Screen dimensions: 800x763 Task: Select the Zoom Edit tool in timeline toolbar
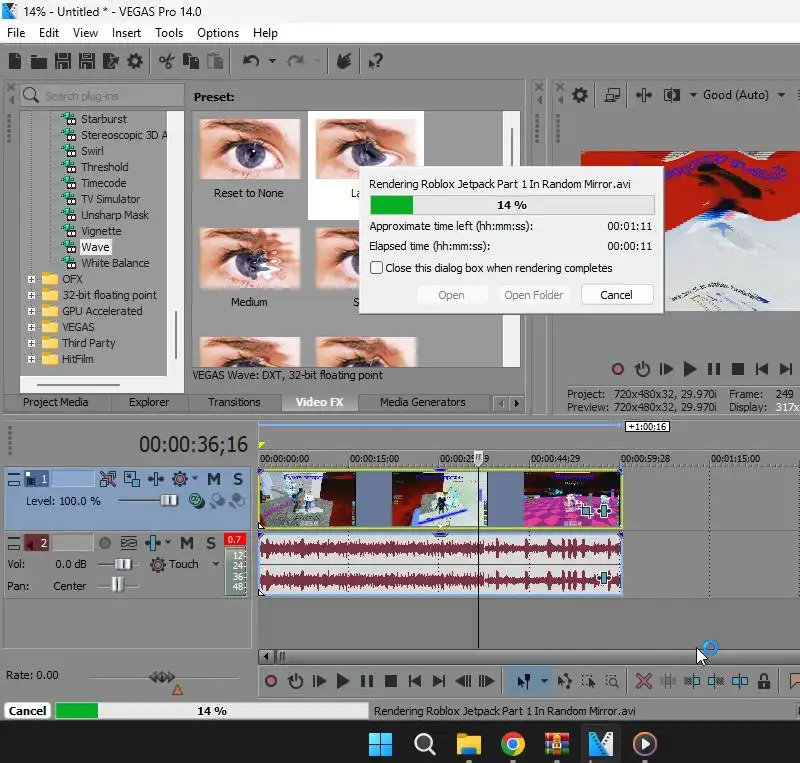point(612,681)
